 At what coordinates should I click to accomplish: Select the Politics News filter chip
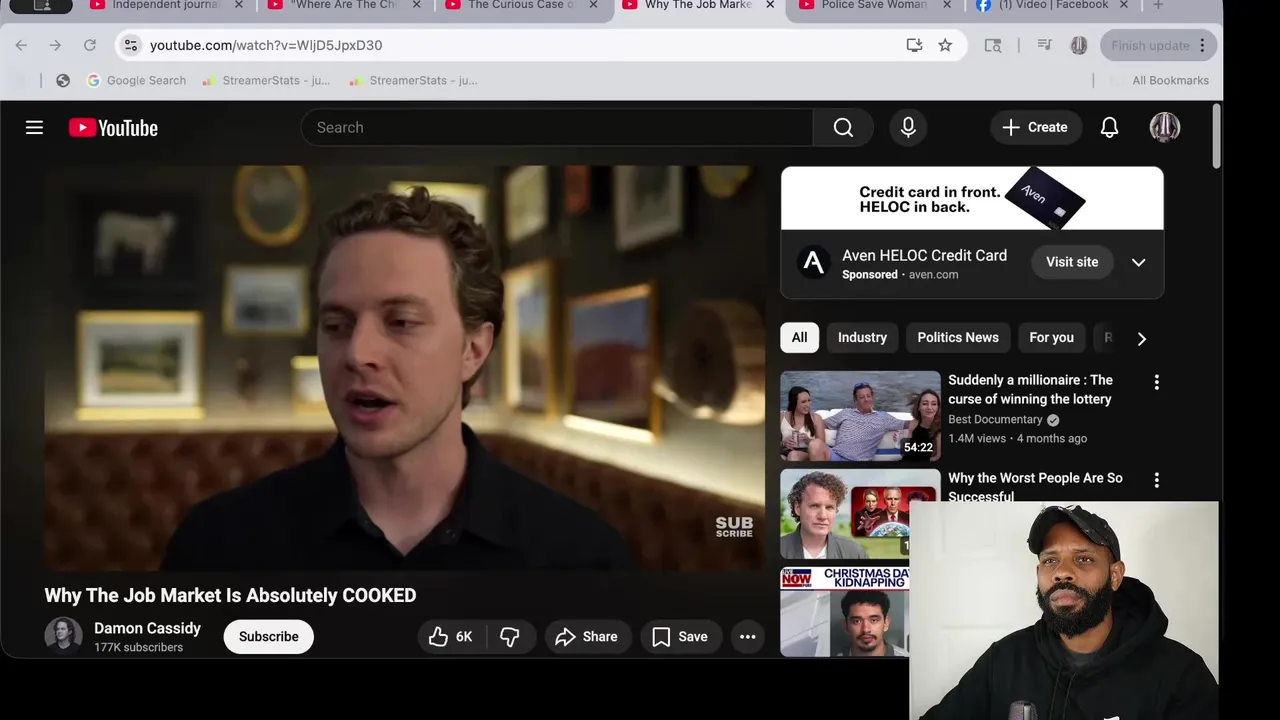tap(958, 337)
